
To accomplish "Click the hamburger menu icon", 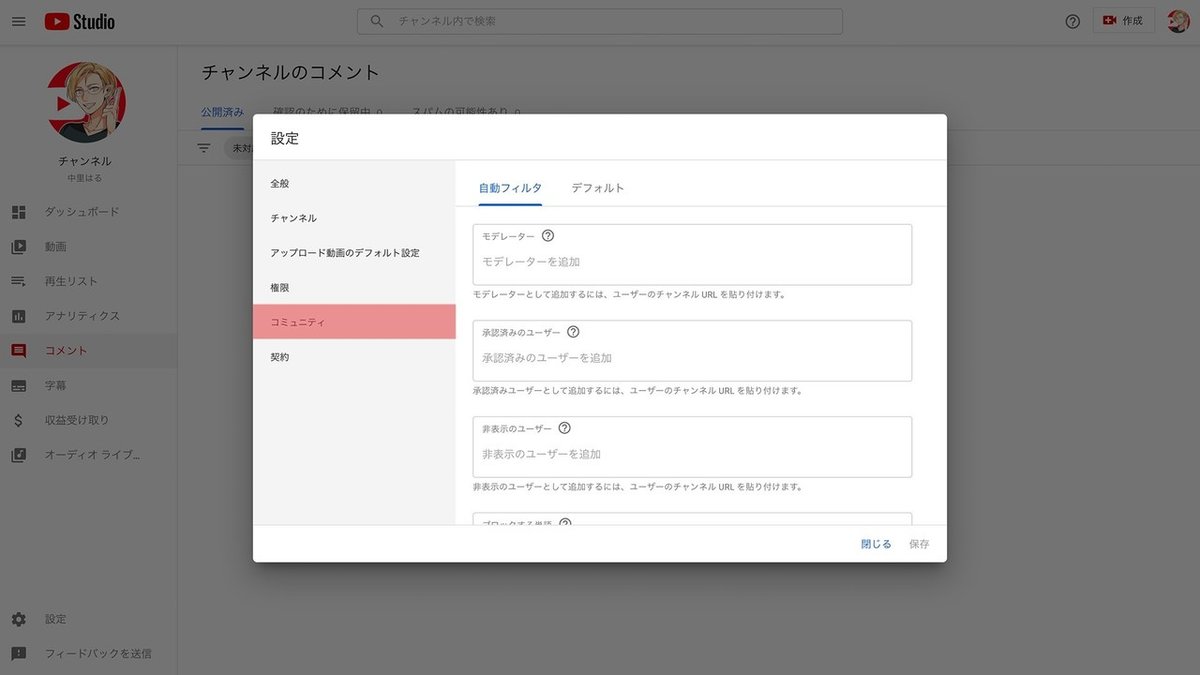I will pyautogui.click(x=18, y=21).
